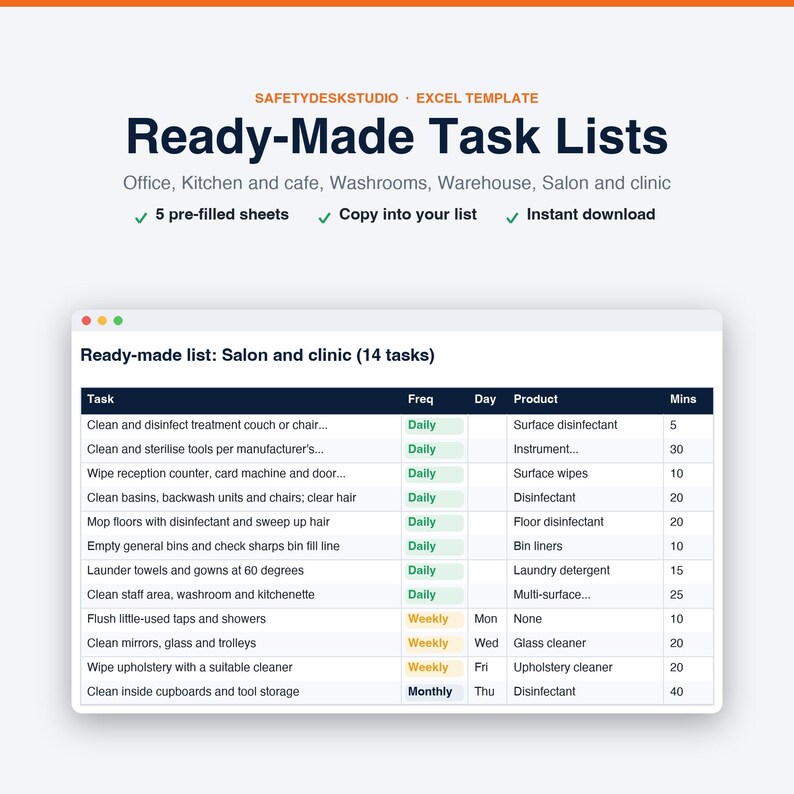Click the Day column header
Screen dimensions: 794x794
[485, 399]
